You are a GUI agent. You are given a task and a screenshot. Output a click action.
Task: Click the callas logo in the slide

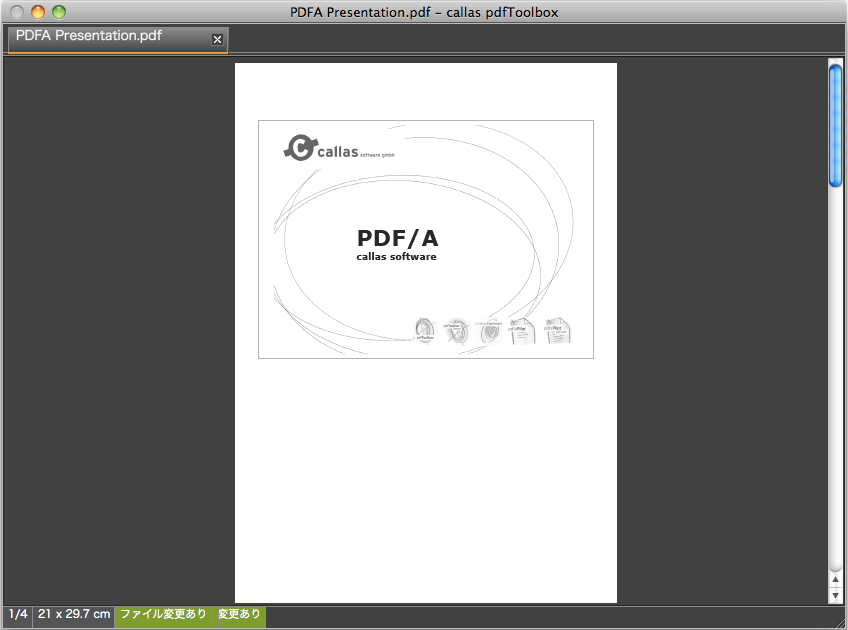click(x=339, y=148)
